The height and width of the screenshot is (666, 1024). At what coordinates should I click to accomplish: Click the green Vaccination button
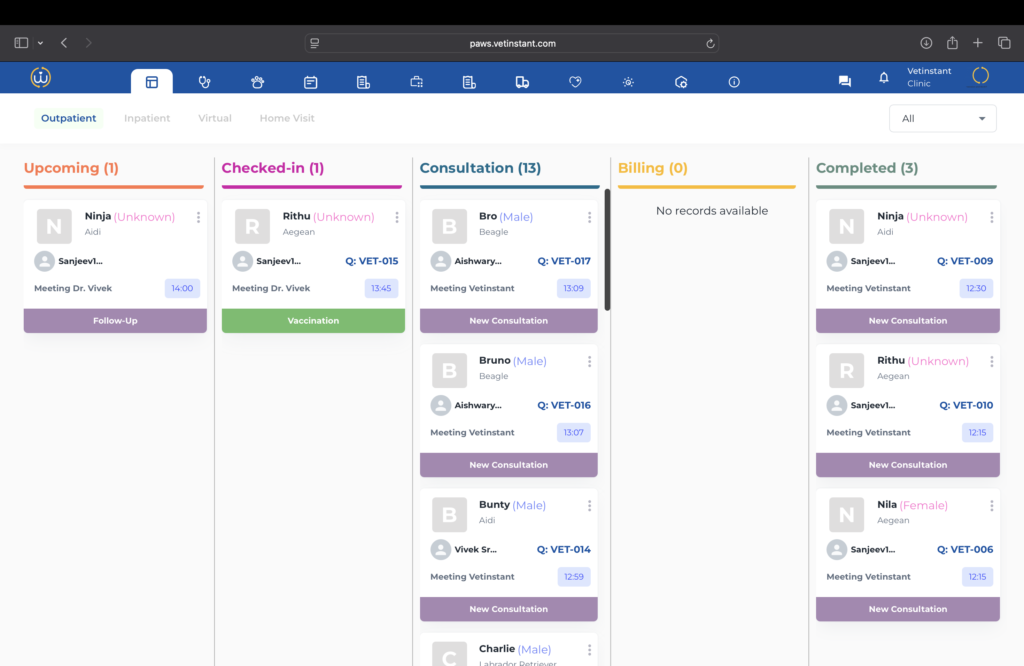pos(313,321)
